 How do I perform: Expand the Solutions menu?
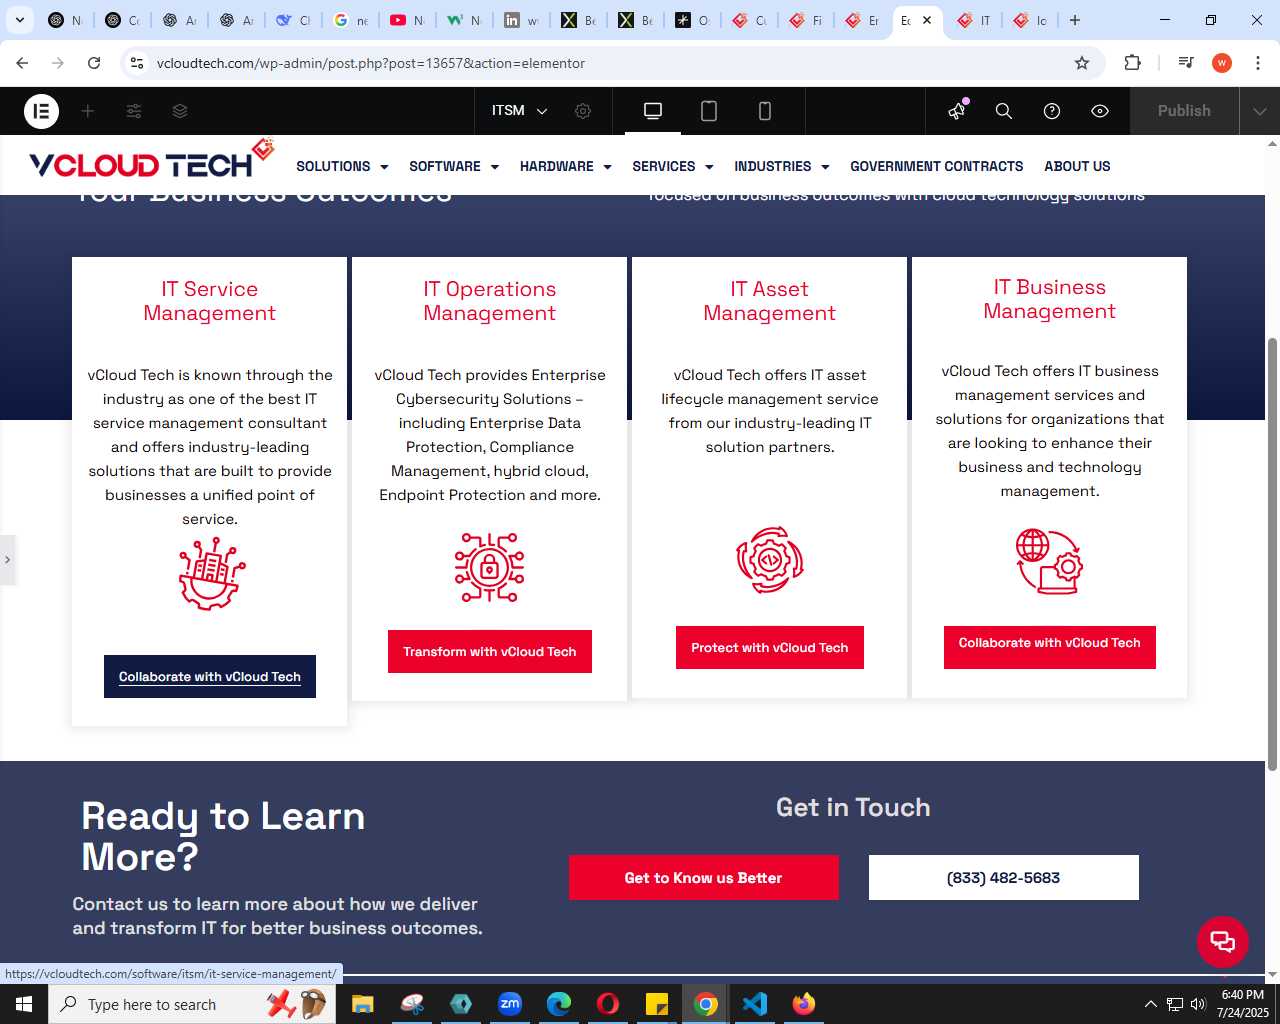tap(342, 166)
